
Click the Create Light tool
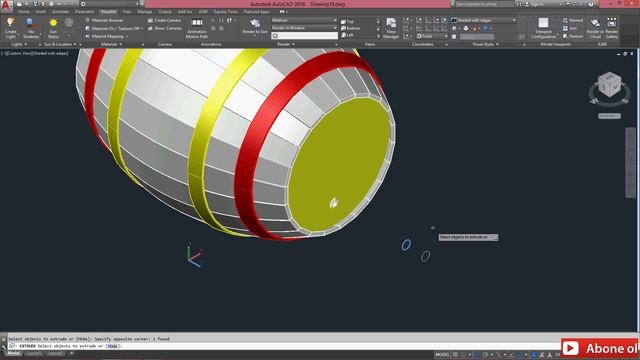point(11,28)
